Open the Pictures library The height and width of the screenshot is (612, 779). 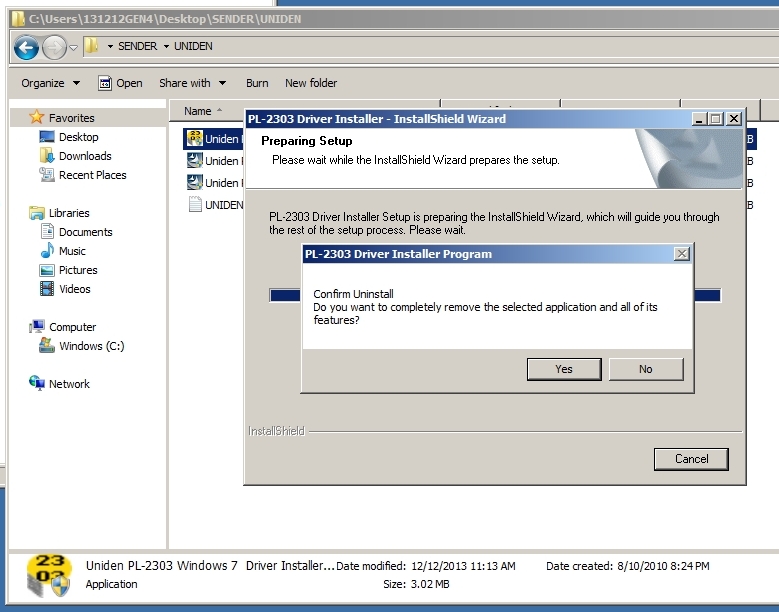click(78, 270)
